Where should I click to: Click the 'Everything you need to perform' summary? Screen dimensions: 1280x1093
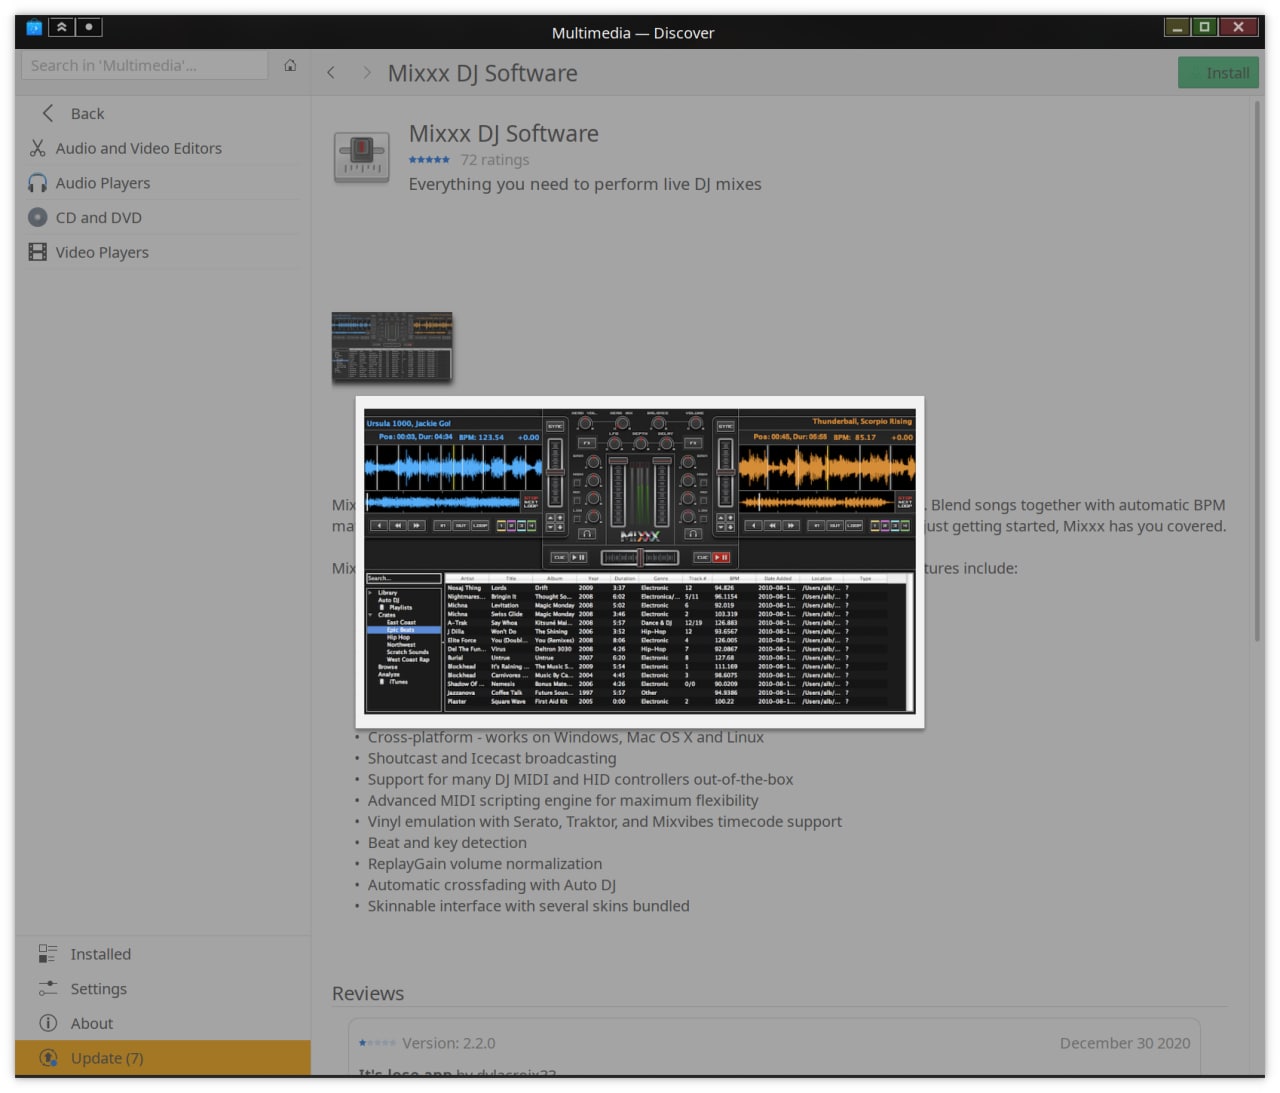pyautogui.click(x=585, y=184)
